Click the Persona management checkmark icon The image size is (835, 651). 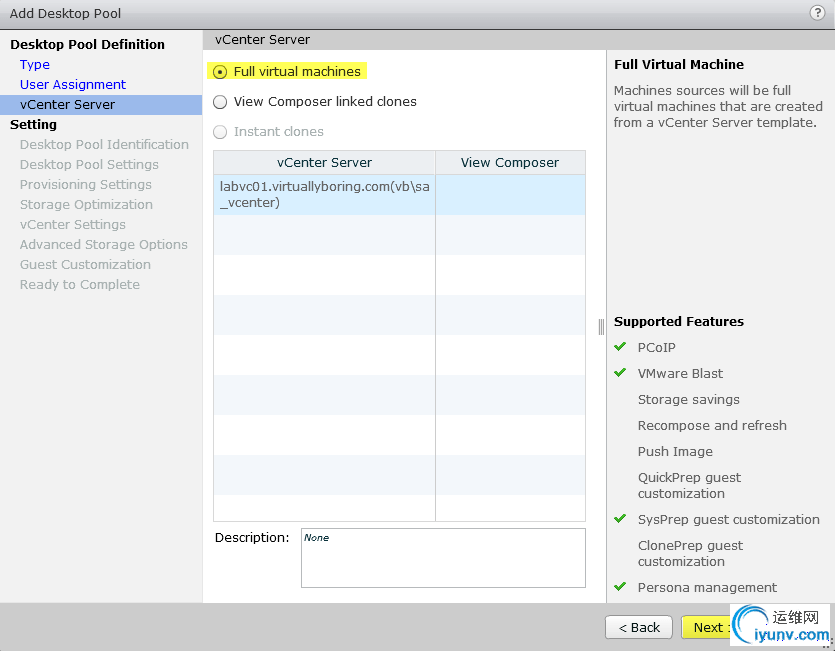(620, 587)
